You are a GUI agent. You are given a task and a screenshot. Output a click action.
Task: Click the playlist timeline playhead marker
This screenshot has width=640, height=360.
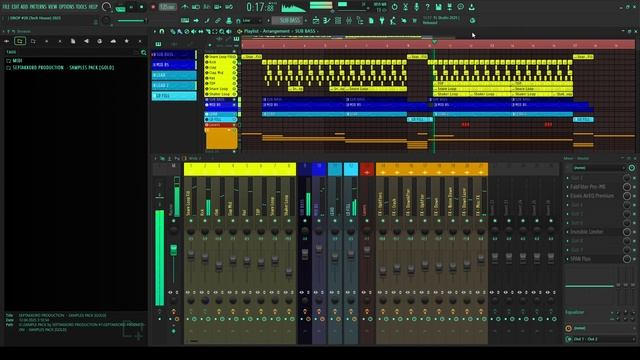click(x=434, y=42)
